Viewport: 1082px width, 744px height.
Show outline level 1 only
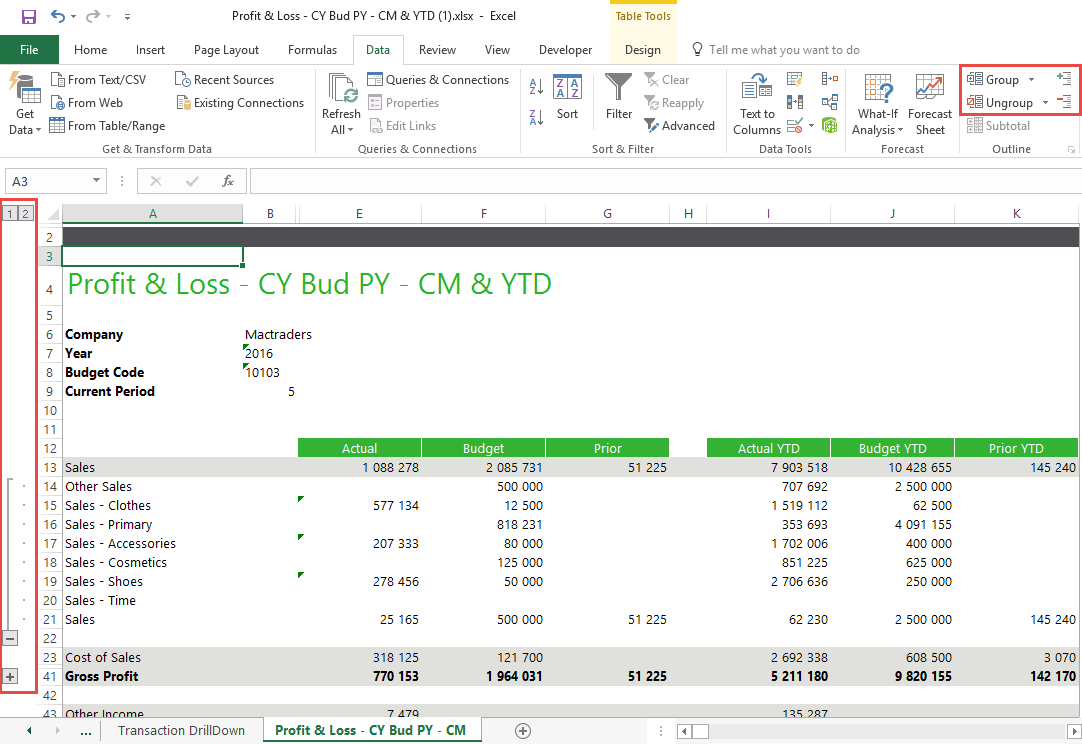click(x=9, y=213)
